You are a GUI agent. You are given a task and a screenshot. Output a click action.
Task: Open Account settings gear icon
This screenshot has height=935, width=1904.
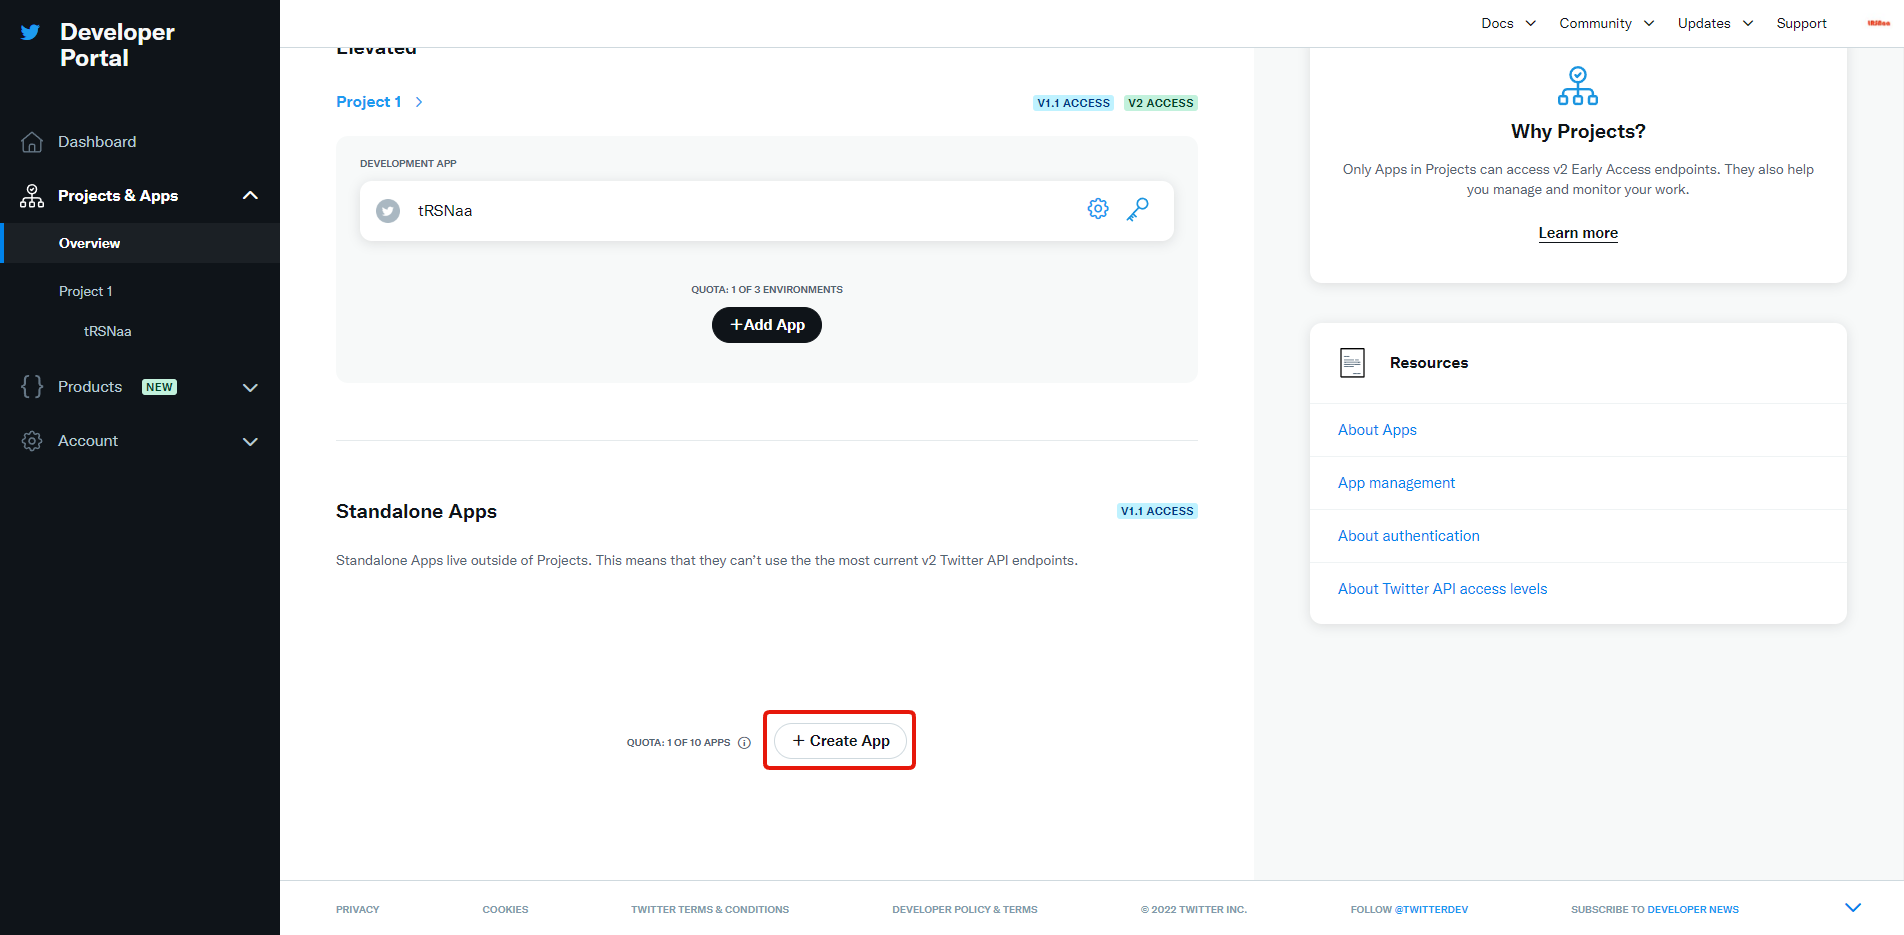(x=31, y=440)
